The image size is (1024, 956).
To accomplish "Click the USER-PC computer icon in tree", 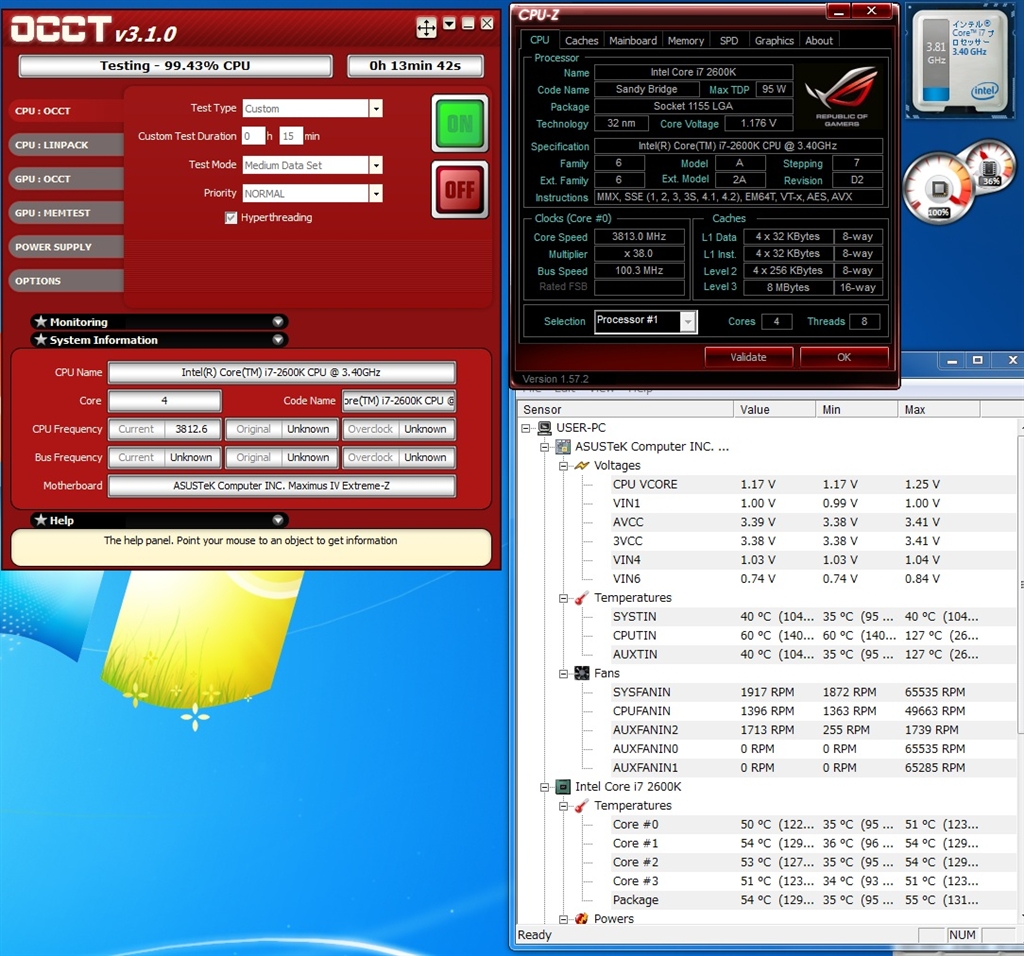I will tap(545, 428).
